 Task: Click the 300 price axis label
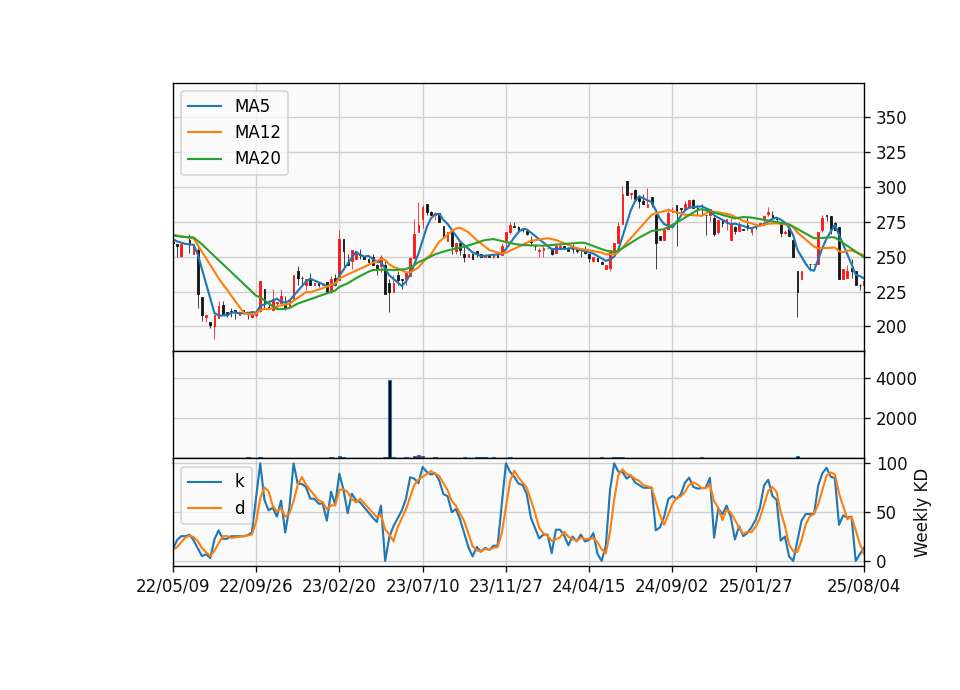pos(891,188)
